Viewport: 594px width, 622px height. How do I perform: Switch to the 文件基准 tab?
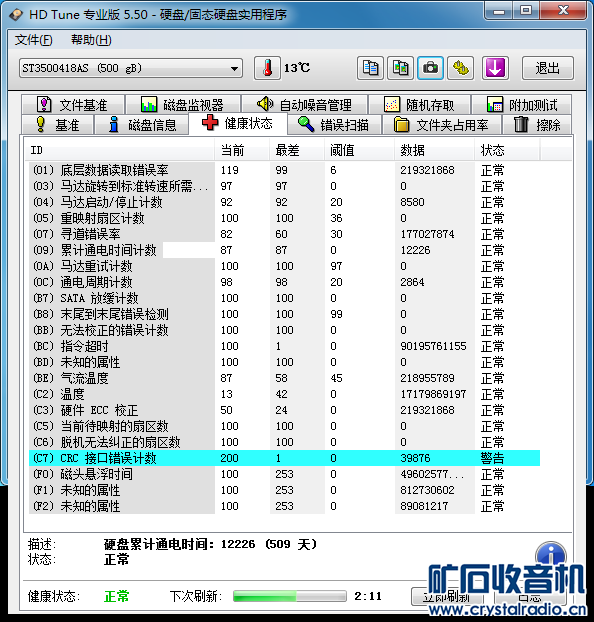(73, 105)
